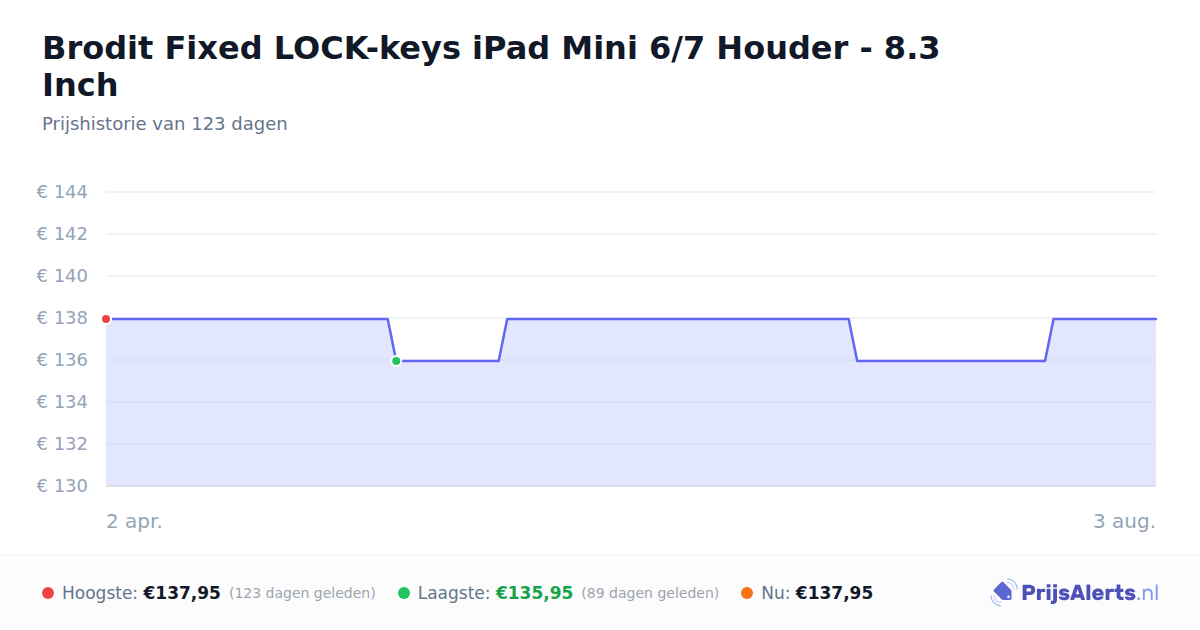The image size is (1200, 630).
Task: Click the red dot beside Hoogste legend
Action: pyautogui.click(x=48, y=593)
